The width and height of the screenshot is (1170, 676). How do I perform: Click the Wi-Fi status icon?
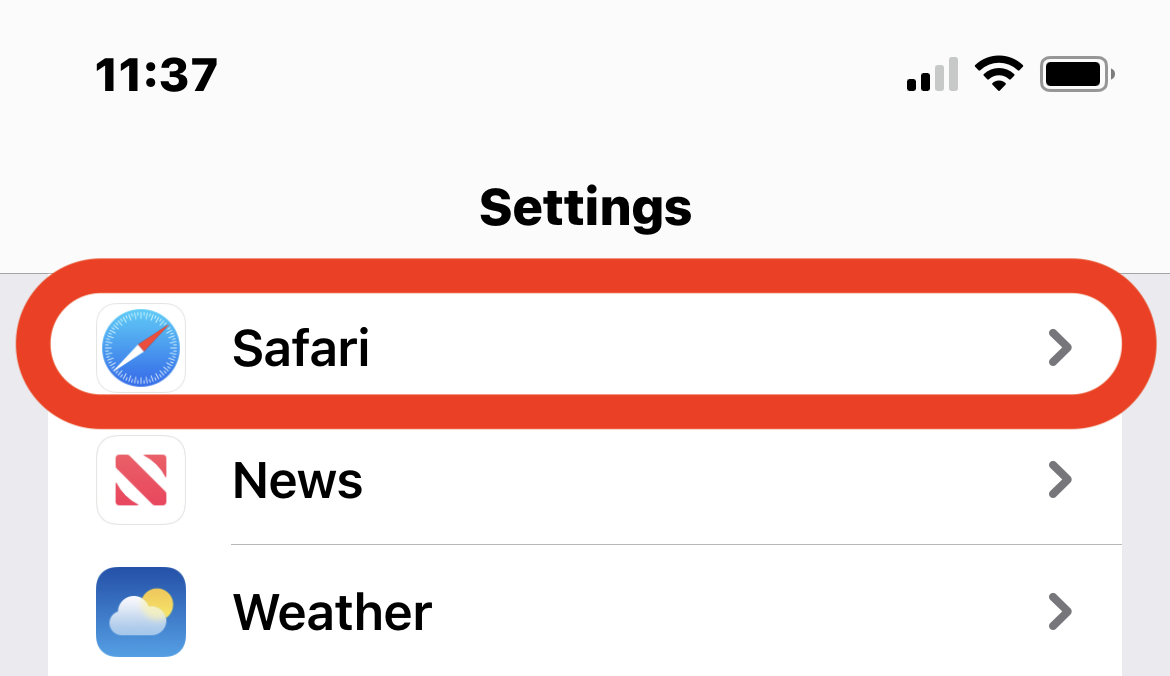pyautogui.click(x=998, y=74)
